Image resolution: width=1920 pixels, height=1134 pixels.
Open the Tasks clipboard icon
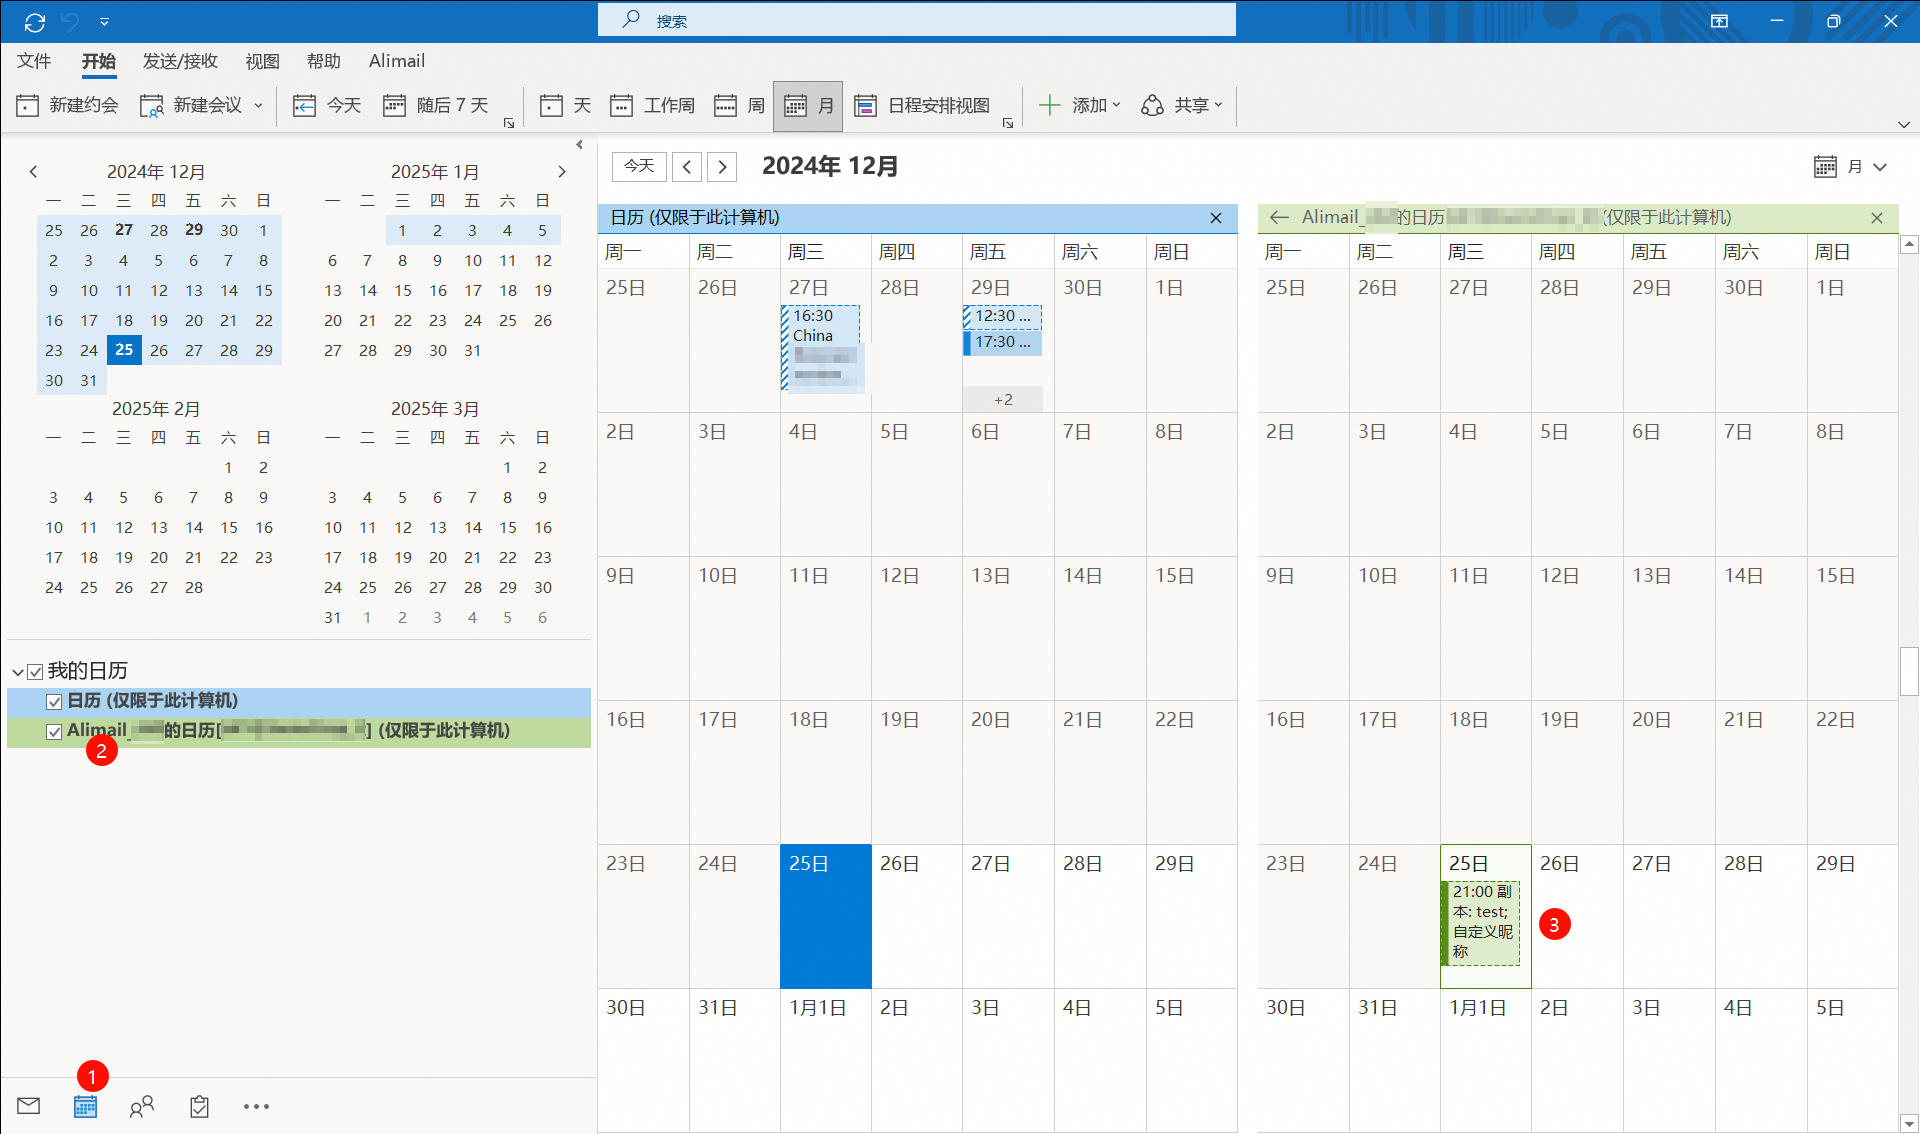[x=199, y=1106]
